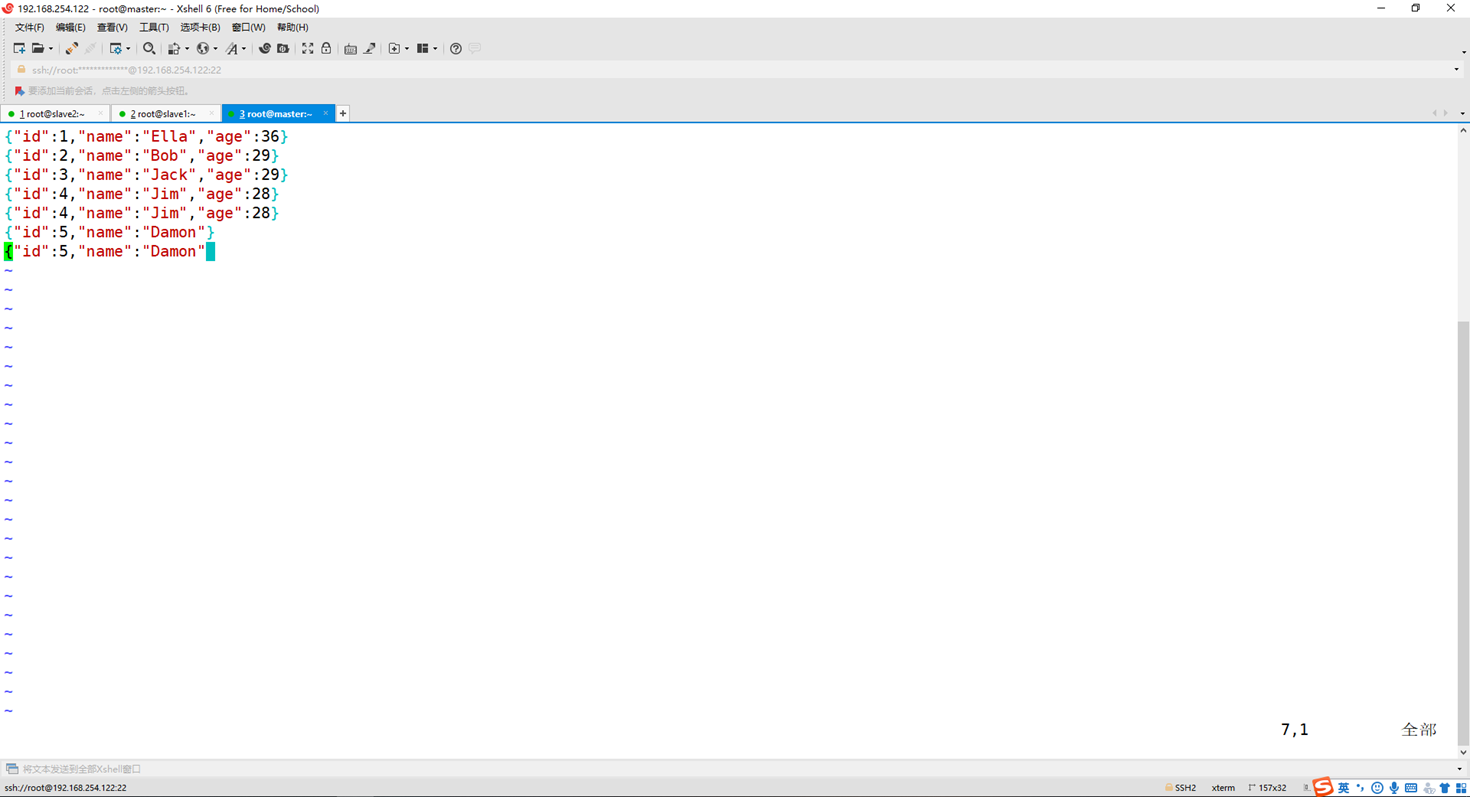Expand the globe encoding dropdown arrow
Viewport: 1470px width, 797px height.
[x=215, y=48]
